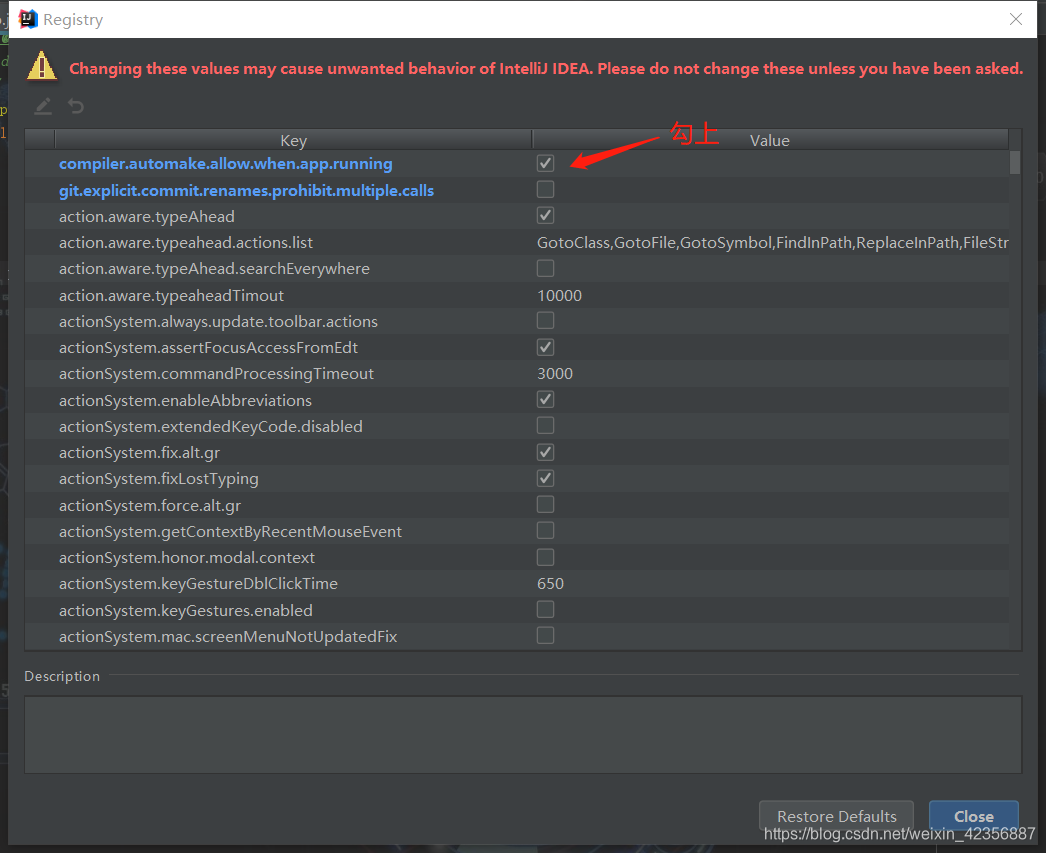The width and height of the screenshot is (1046, 853).
Task: Close the Registry dialog with X
Action: pos(1015,19)
